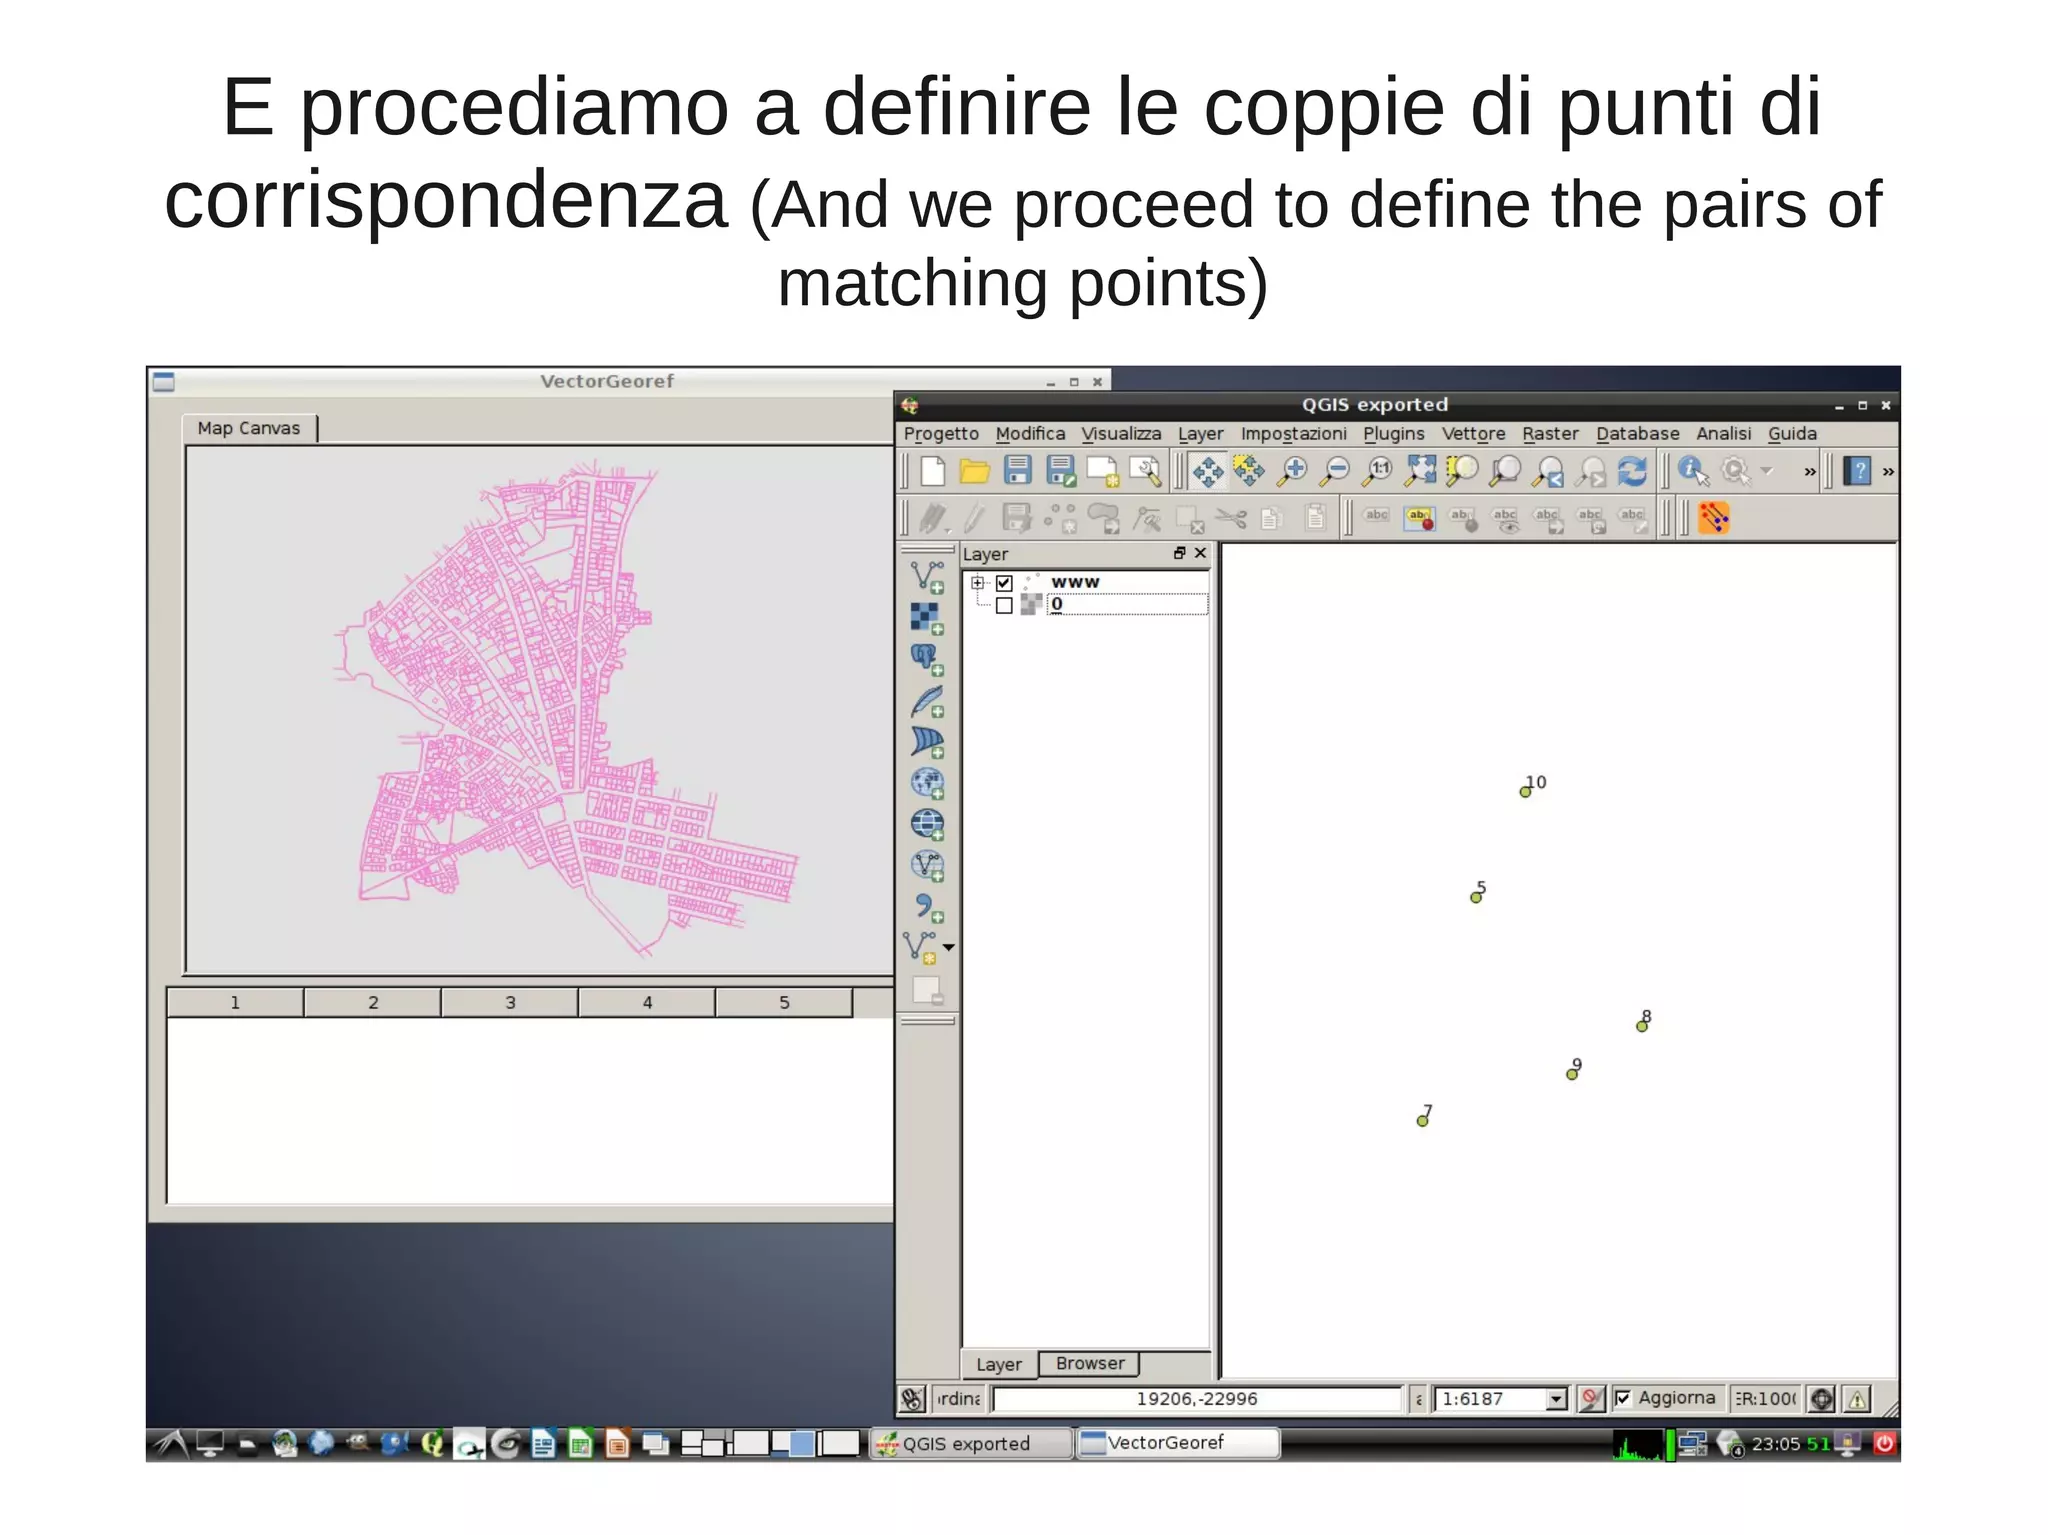Open the QGIS help icon

pyautogui.click(x=1857, y=470)
